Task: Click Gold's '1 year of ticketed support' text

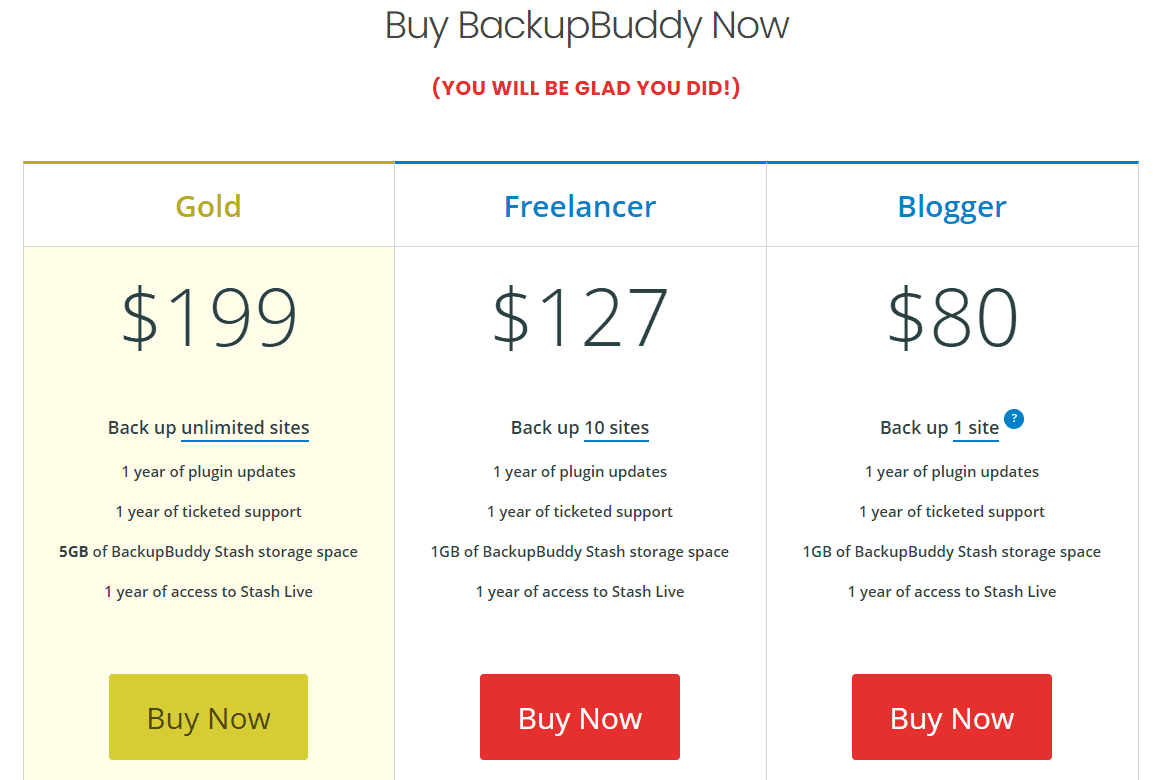Action: (208, 512)
